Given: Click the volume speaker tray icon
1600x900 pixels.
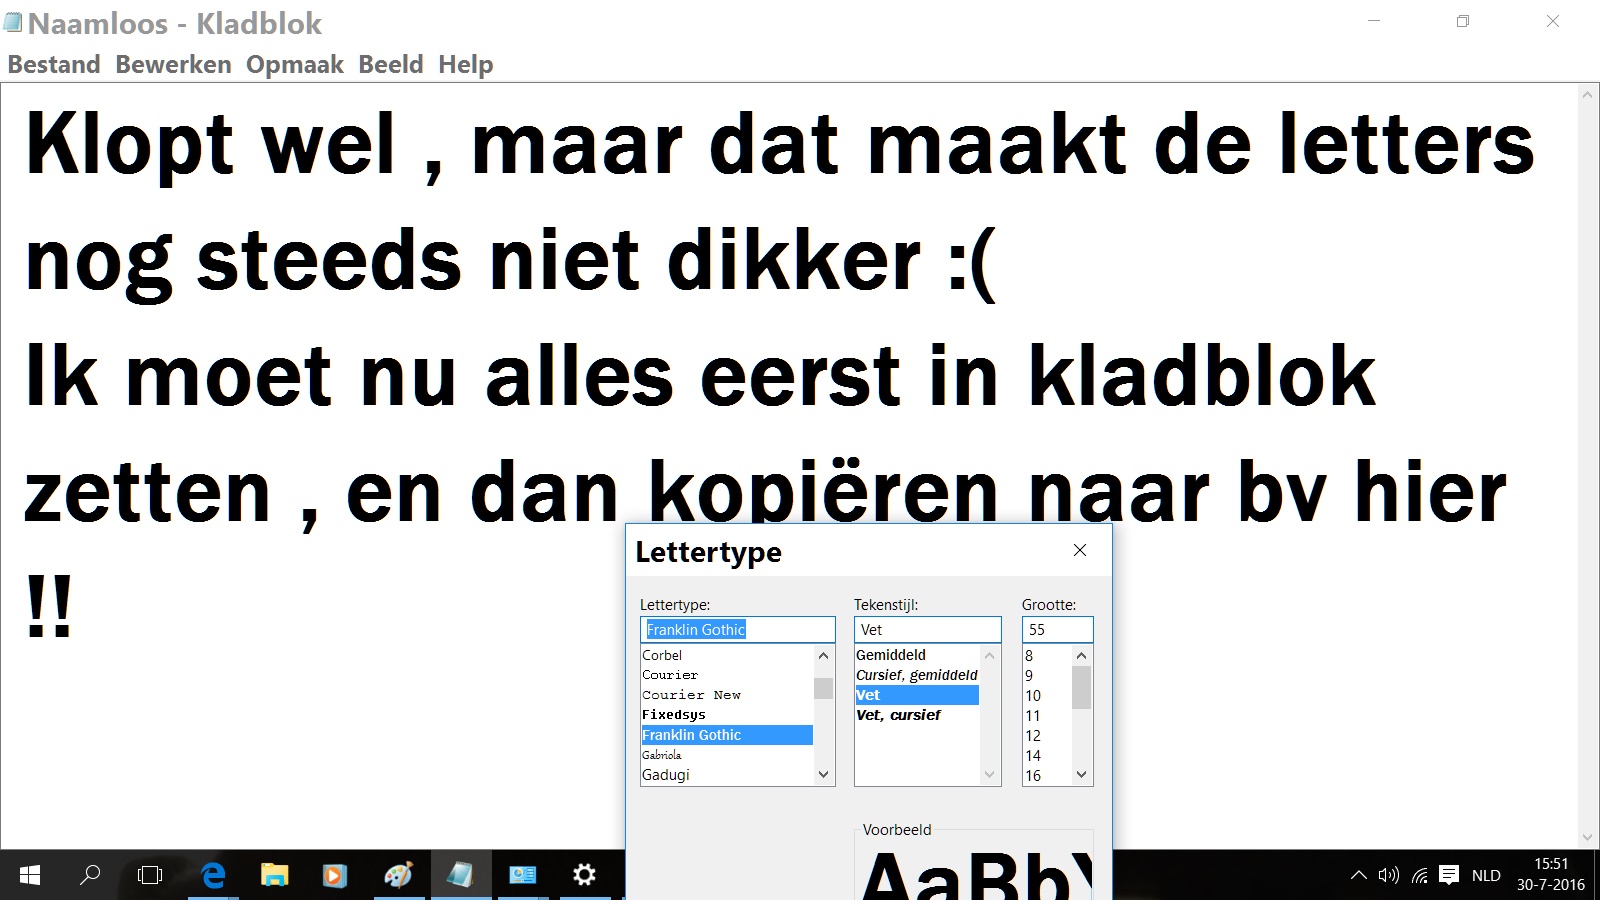Looking at the screenshot, I should [1388, 876].
